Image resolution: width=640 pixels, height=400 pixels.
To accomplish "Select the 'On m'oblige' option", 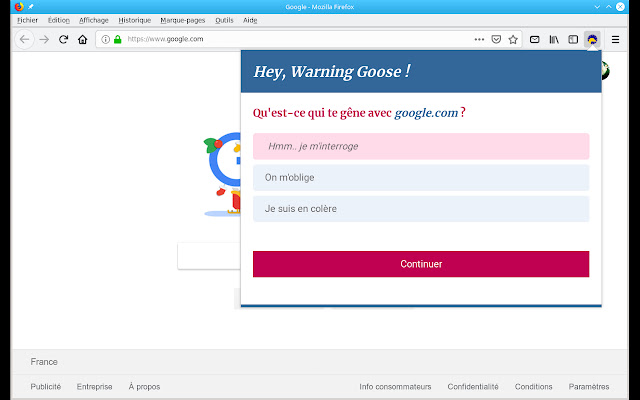I will click(421, 178).
